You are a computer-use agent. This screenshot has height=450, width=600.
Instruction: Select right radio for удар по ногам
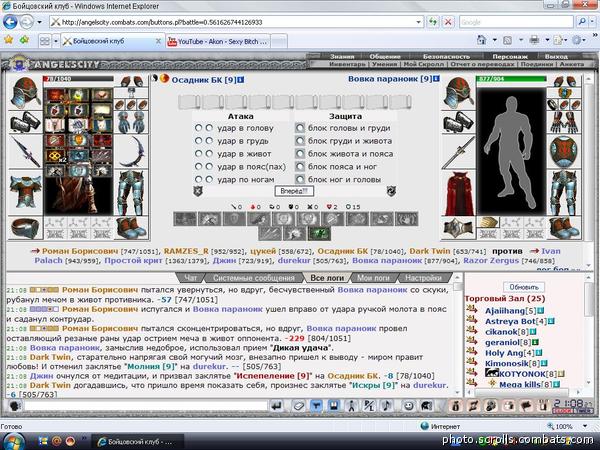coord(209,179)
